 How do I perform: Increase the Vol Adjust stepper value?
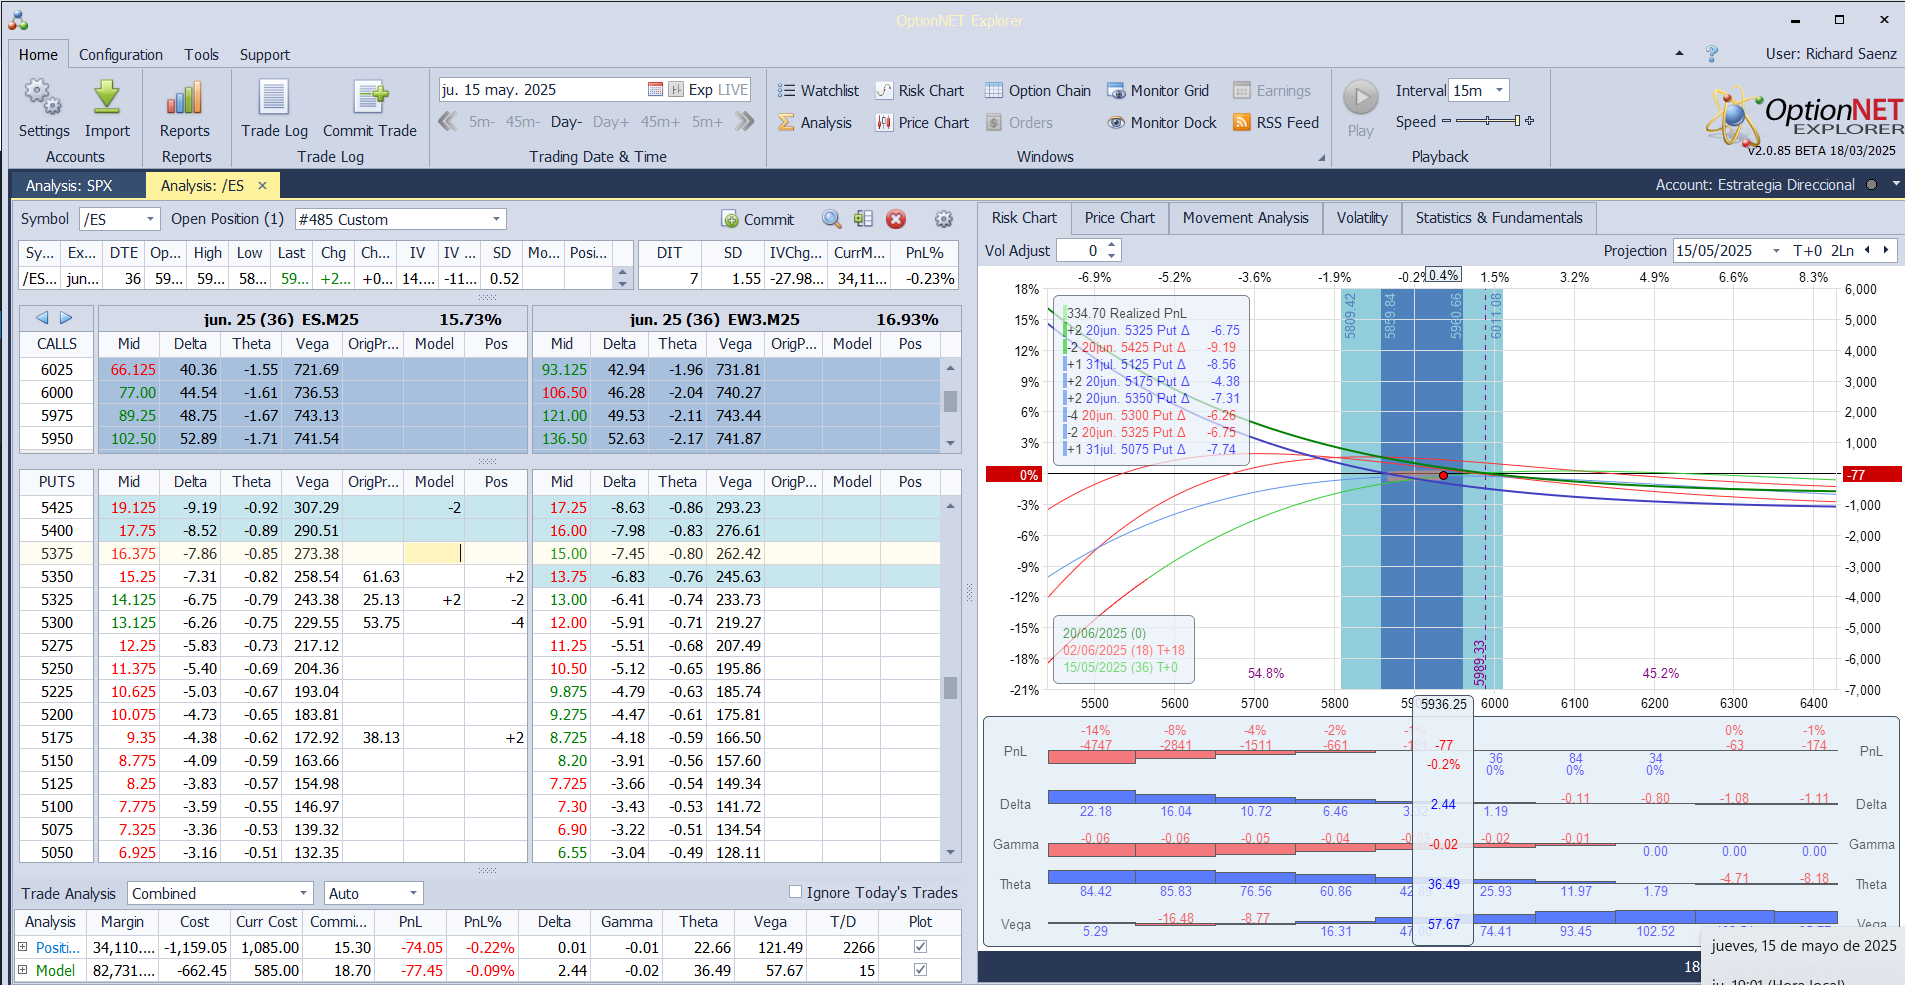(1112, 246)
